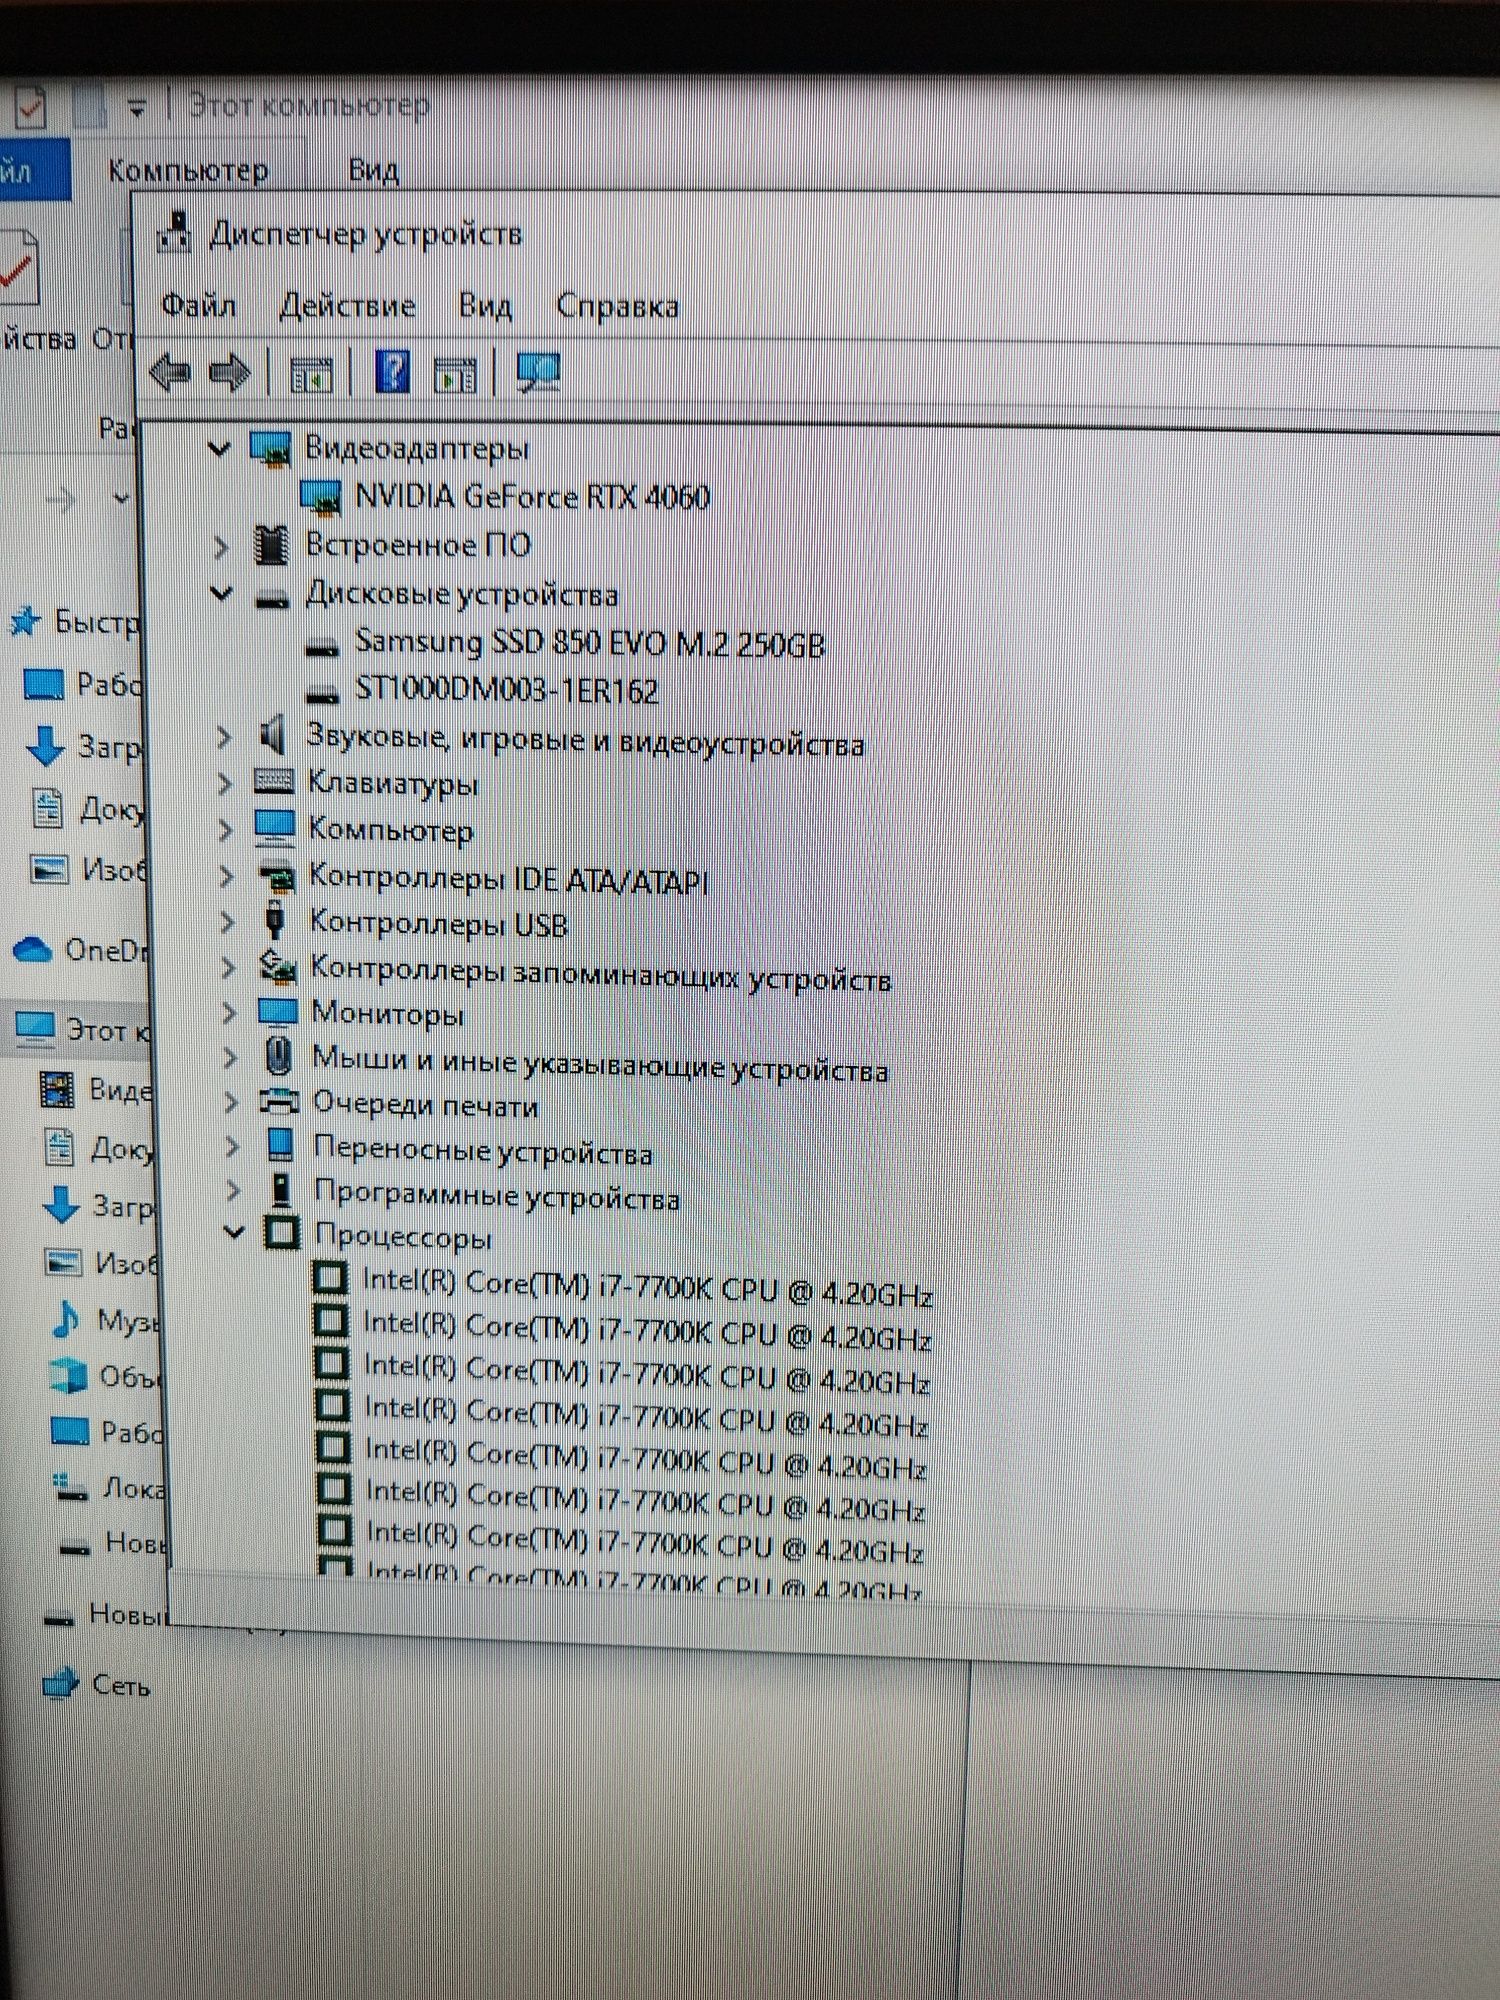Image resolution: width=1500 pixels, height=2000 pixels.
Task: Open the Справка menu
Action: pos(617,305)
